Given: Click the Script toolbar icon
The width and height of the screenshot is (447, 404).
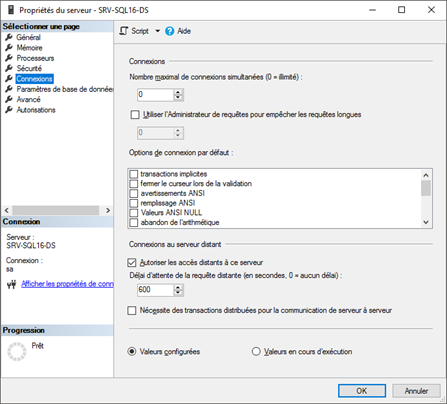Looking at the screenshot, I should point(124,31).
